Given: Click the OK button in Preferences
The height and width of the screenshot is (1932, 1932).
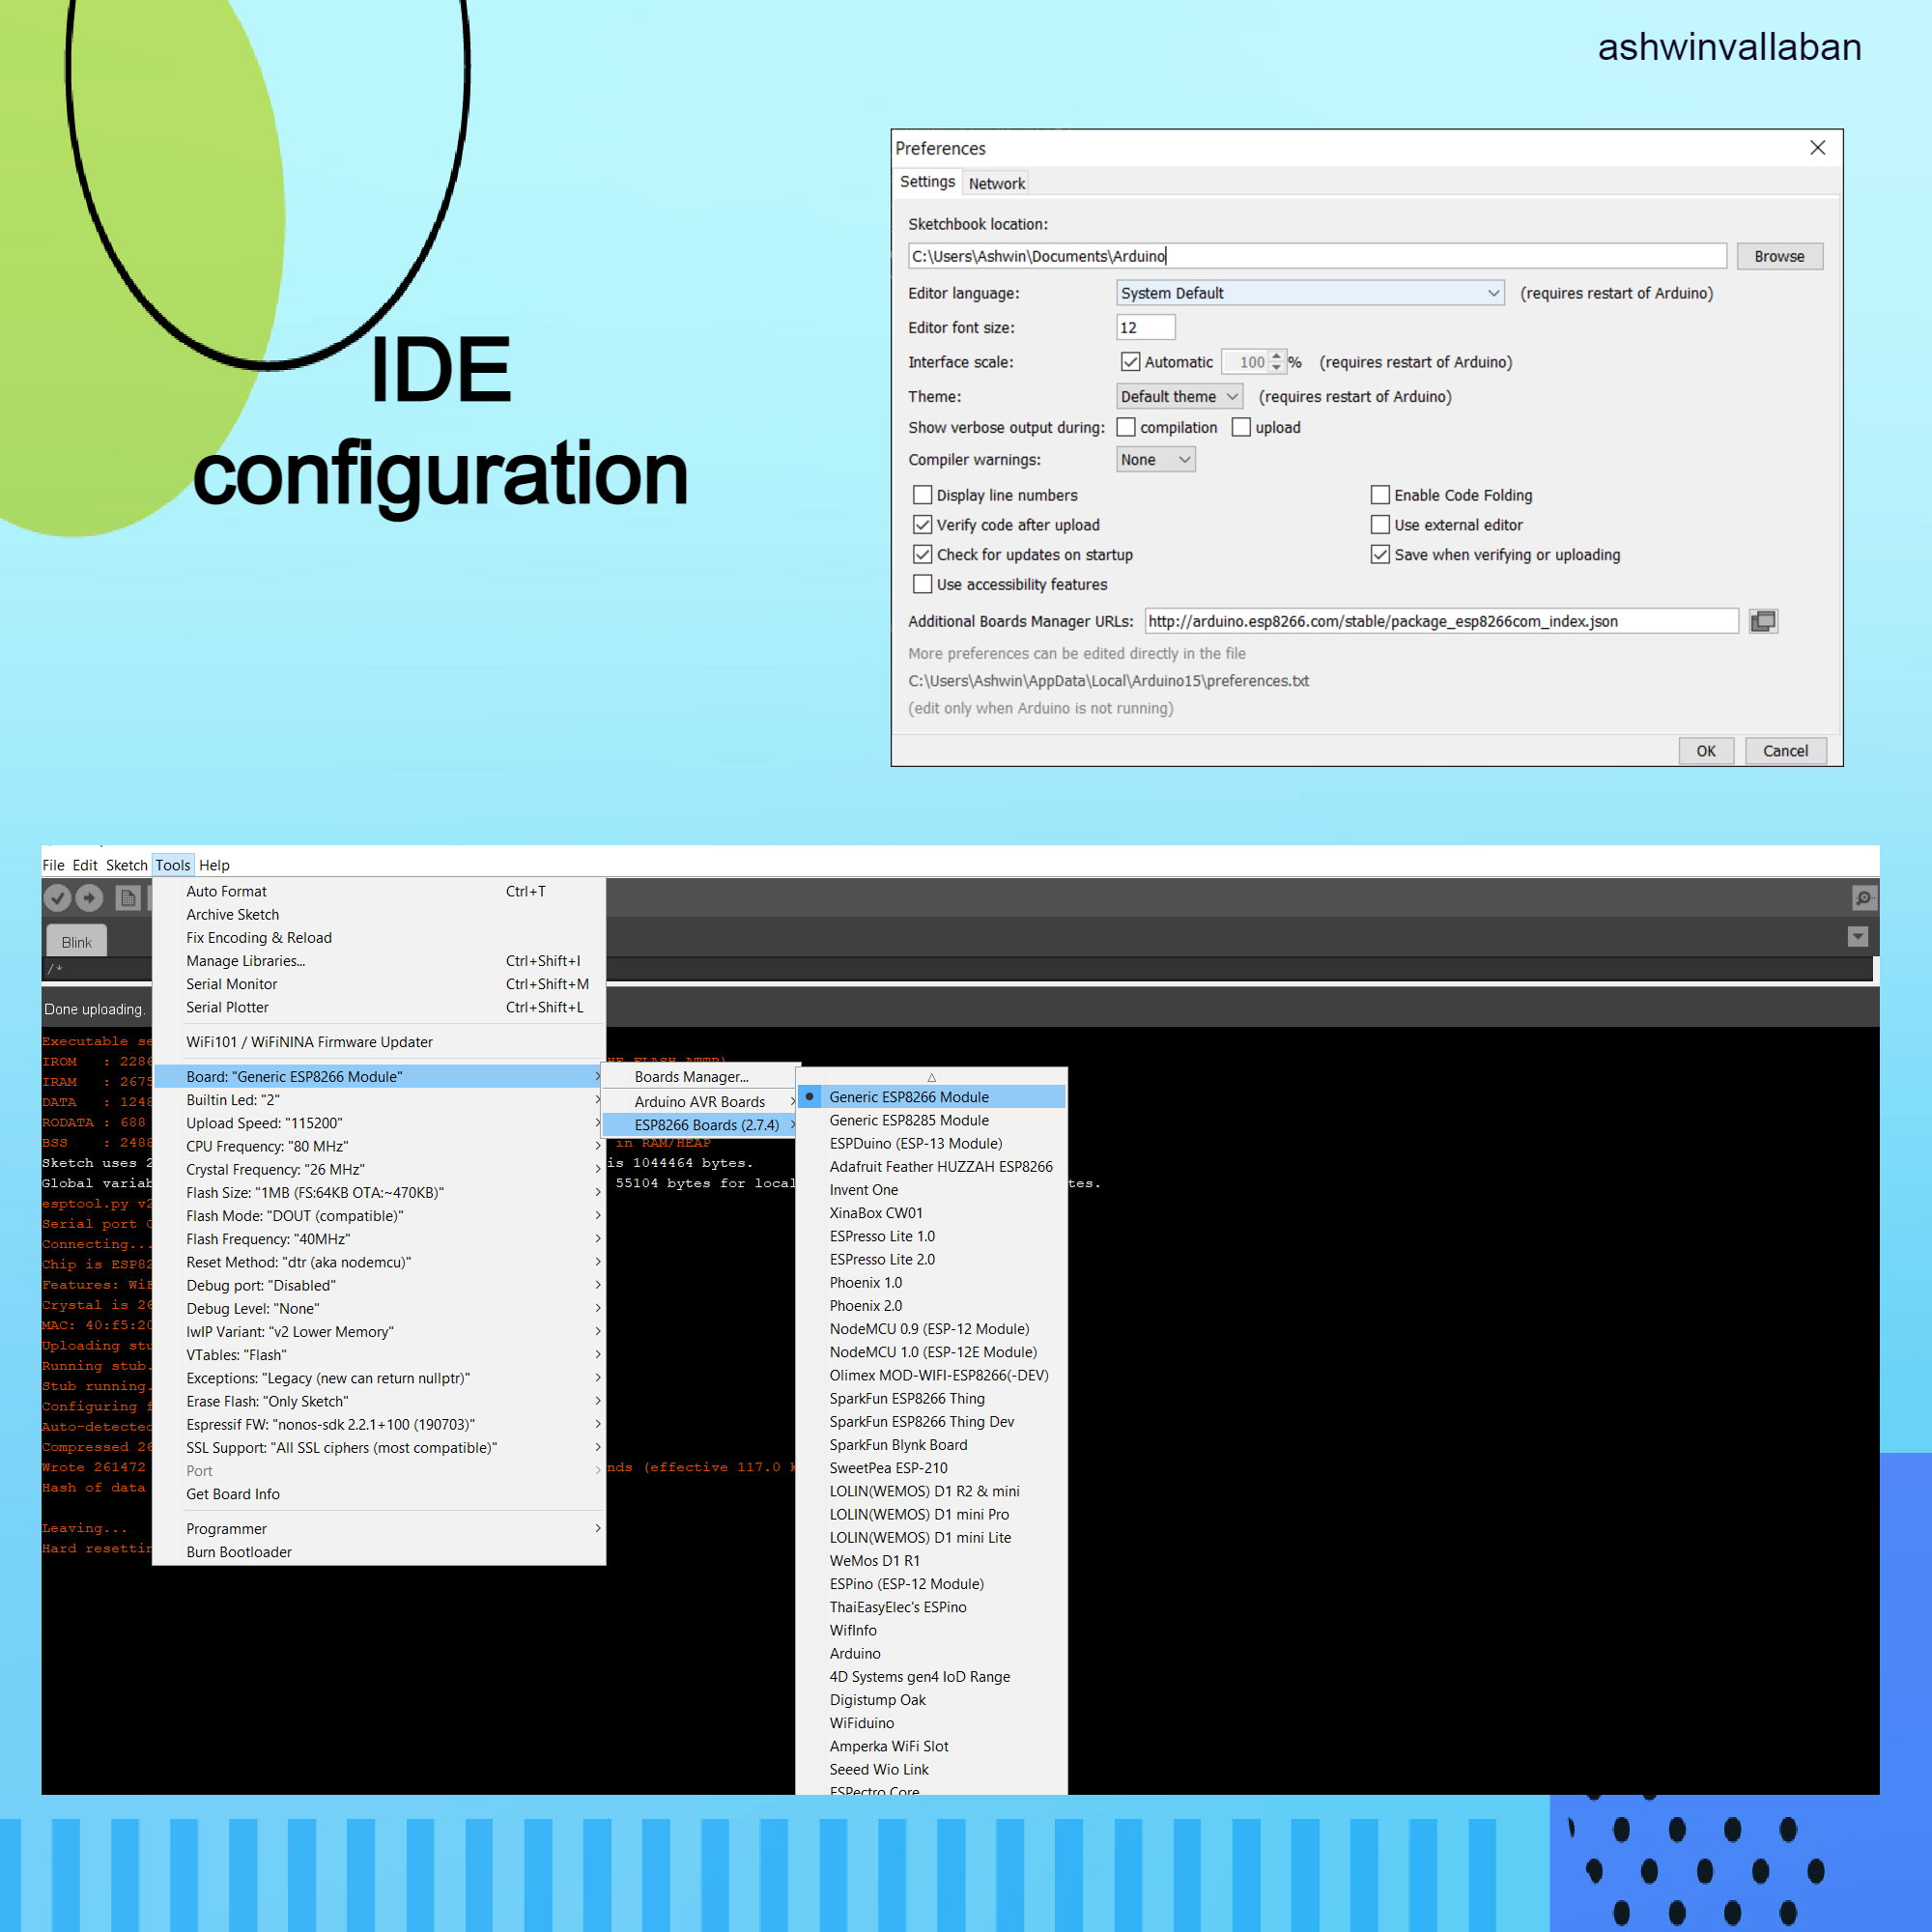Looking at the screenshot, I should click(1700, 749).
